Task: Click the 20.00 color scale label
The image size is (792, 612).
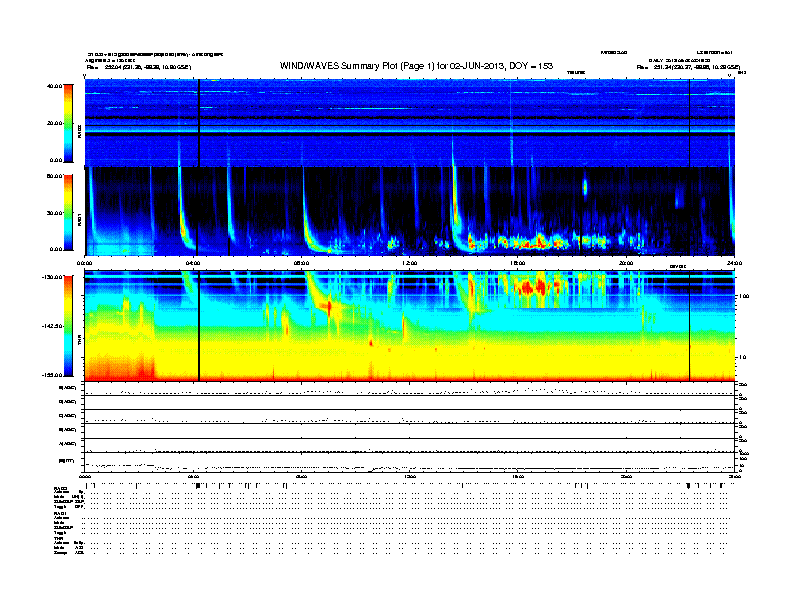Action: (55, 123)
